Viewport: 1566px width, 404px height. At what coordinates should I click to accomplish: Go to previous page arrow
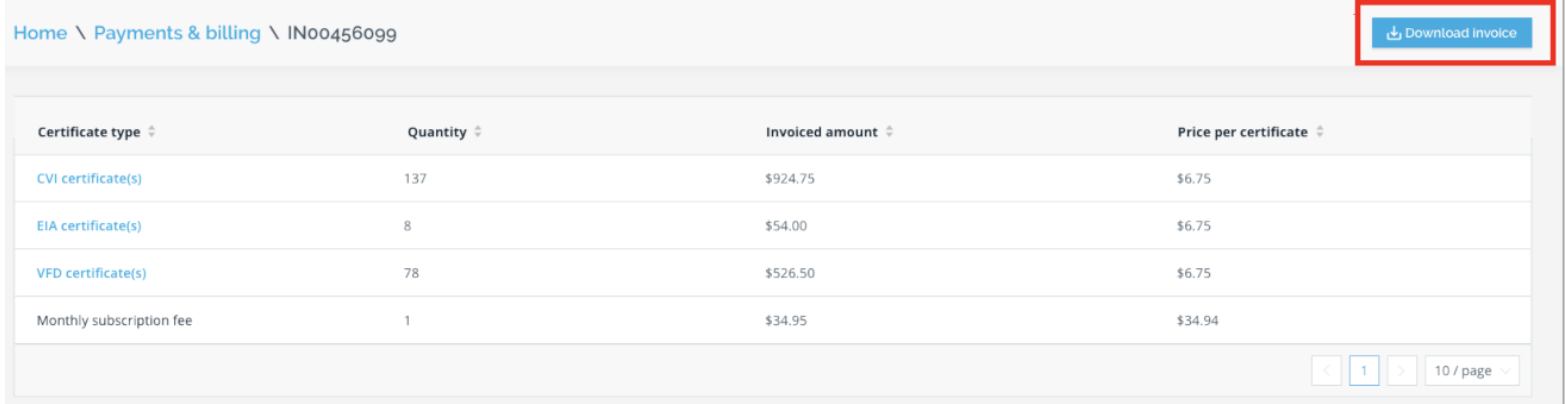(1327, 371)
